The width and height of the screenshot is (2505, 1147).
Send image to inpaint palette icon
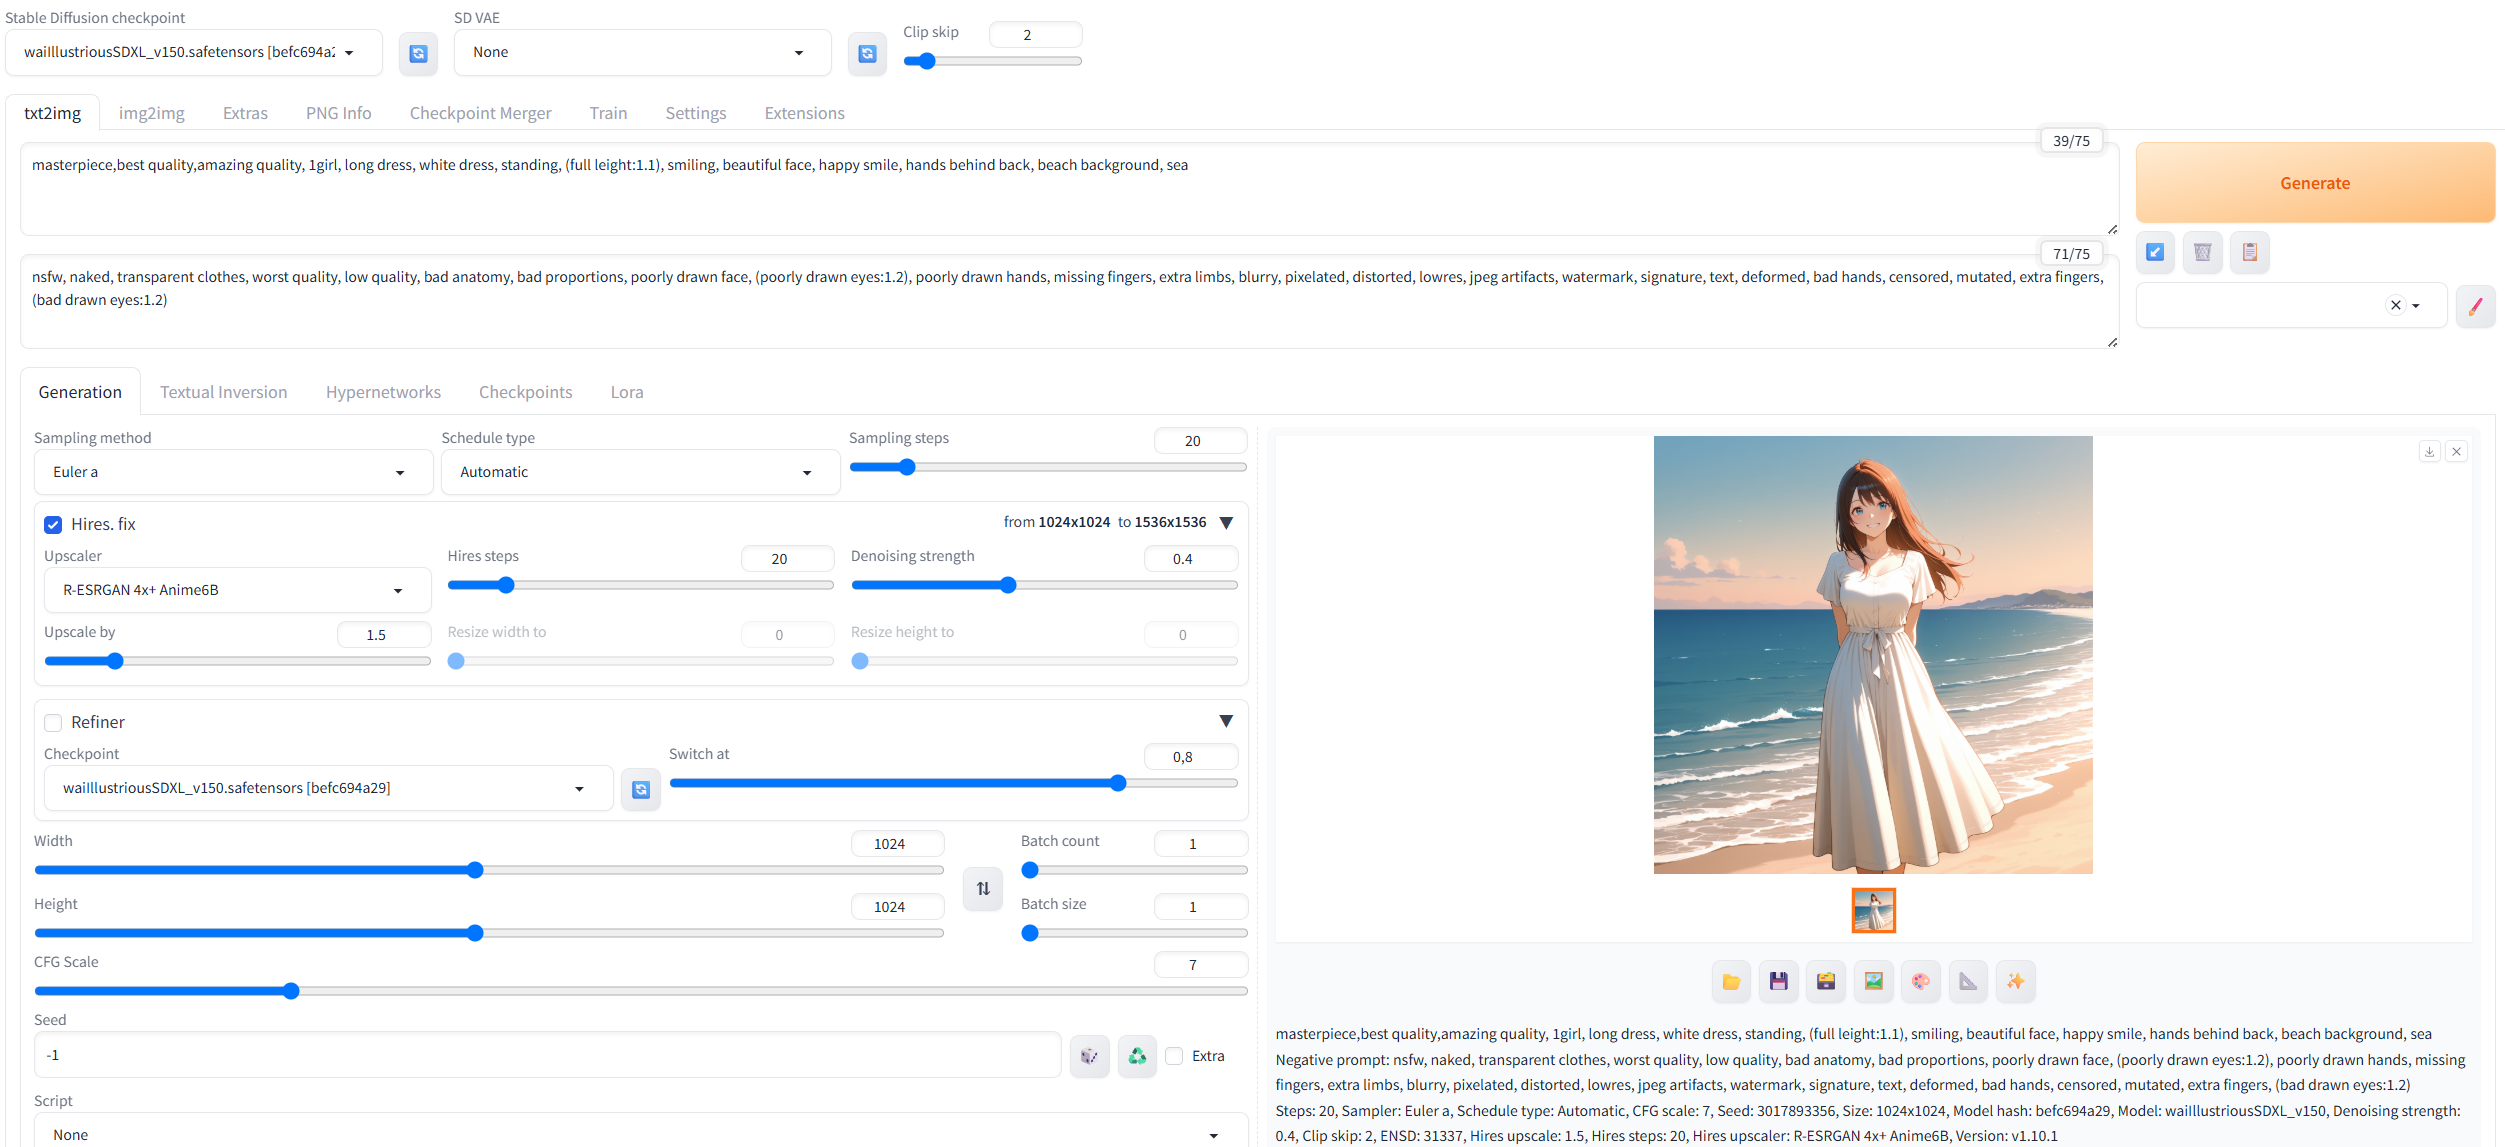tap(1921, 981)
